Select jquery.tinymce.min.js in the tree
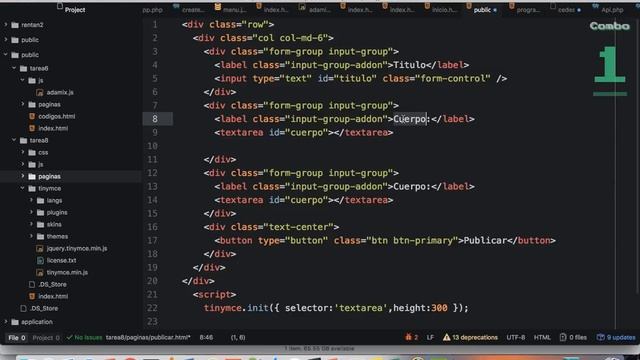This screenshot has height=360, width=640. tap(77, 249)
